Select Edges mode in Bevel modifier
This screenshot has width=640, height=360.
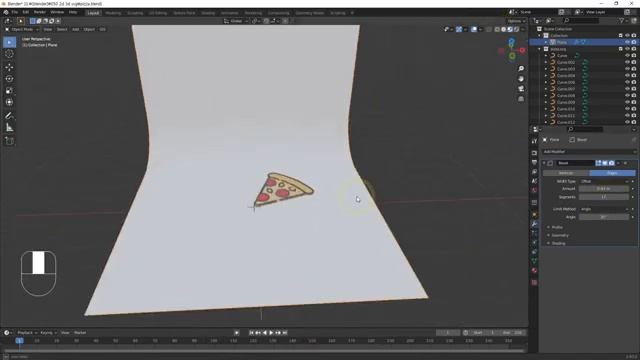coord(612,173)
